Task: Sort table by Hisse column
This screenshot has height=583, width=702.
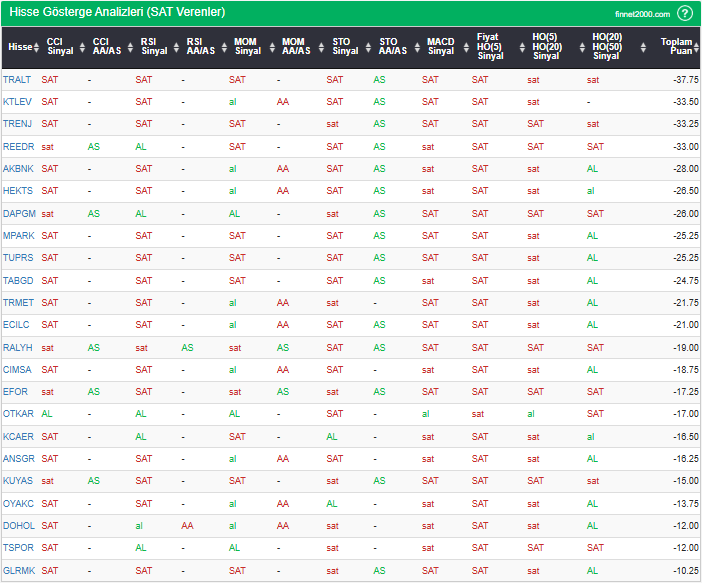Action: (19, 46)
